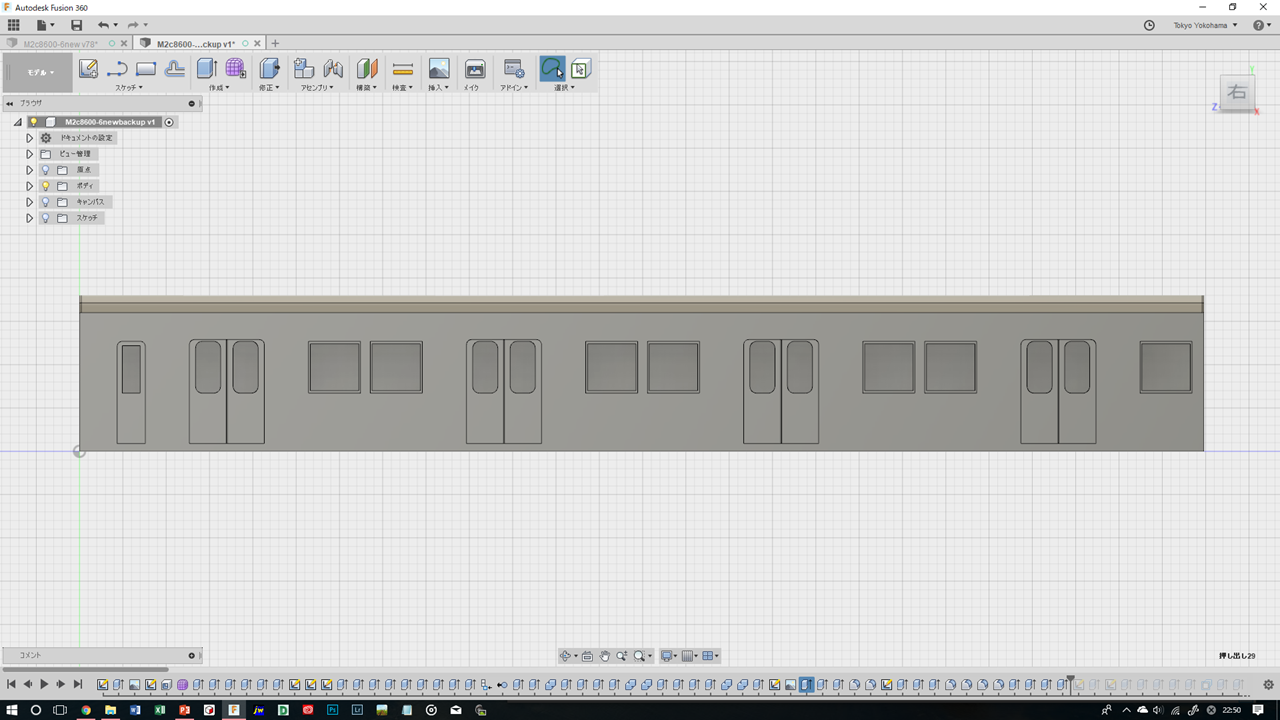
Task: Jump to the timeline end
Action: pos(77,685)
